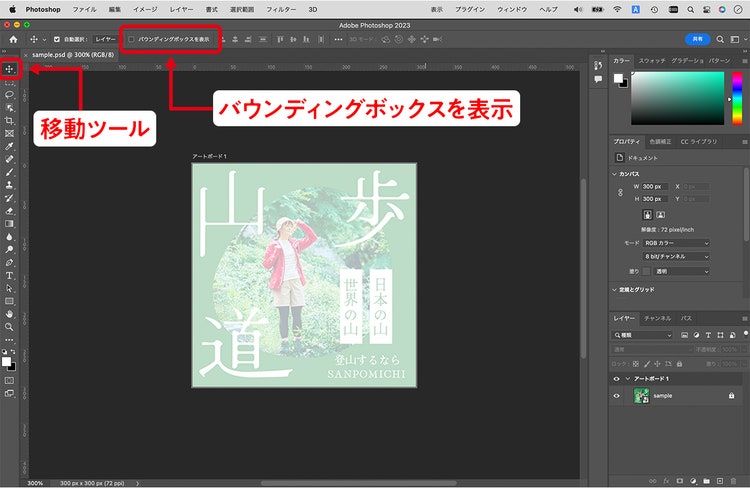Open the フィルター menu
The width and height of the screenshot is (750, 488).
click(x=281, y=9)
